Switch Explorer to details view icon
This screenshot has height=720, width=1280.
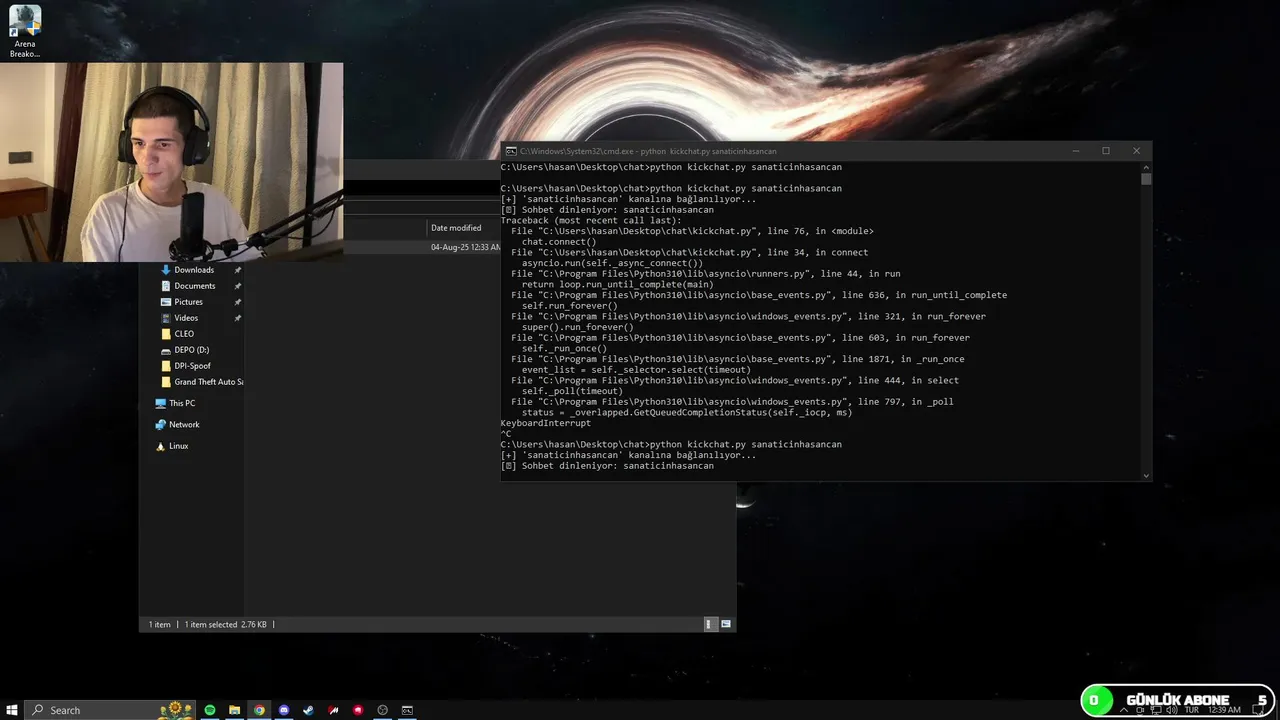[x=709, y=624]
